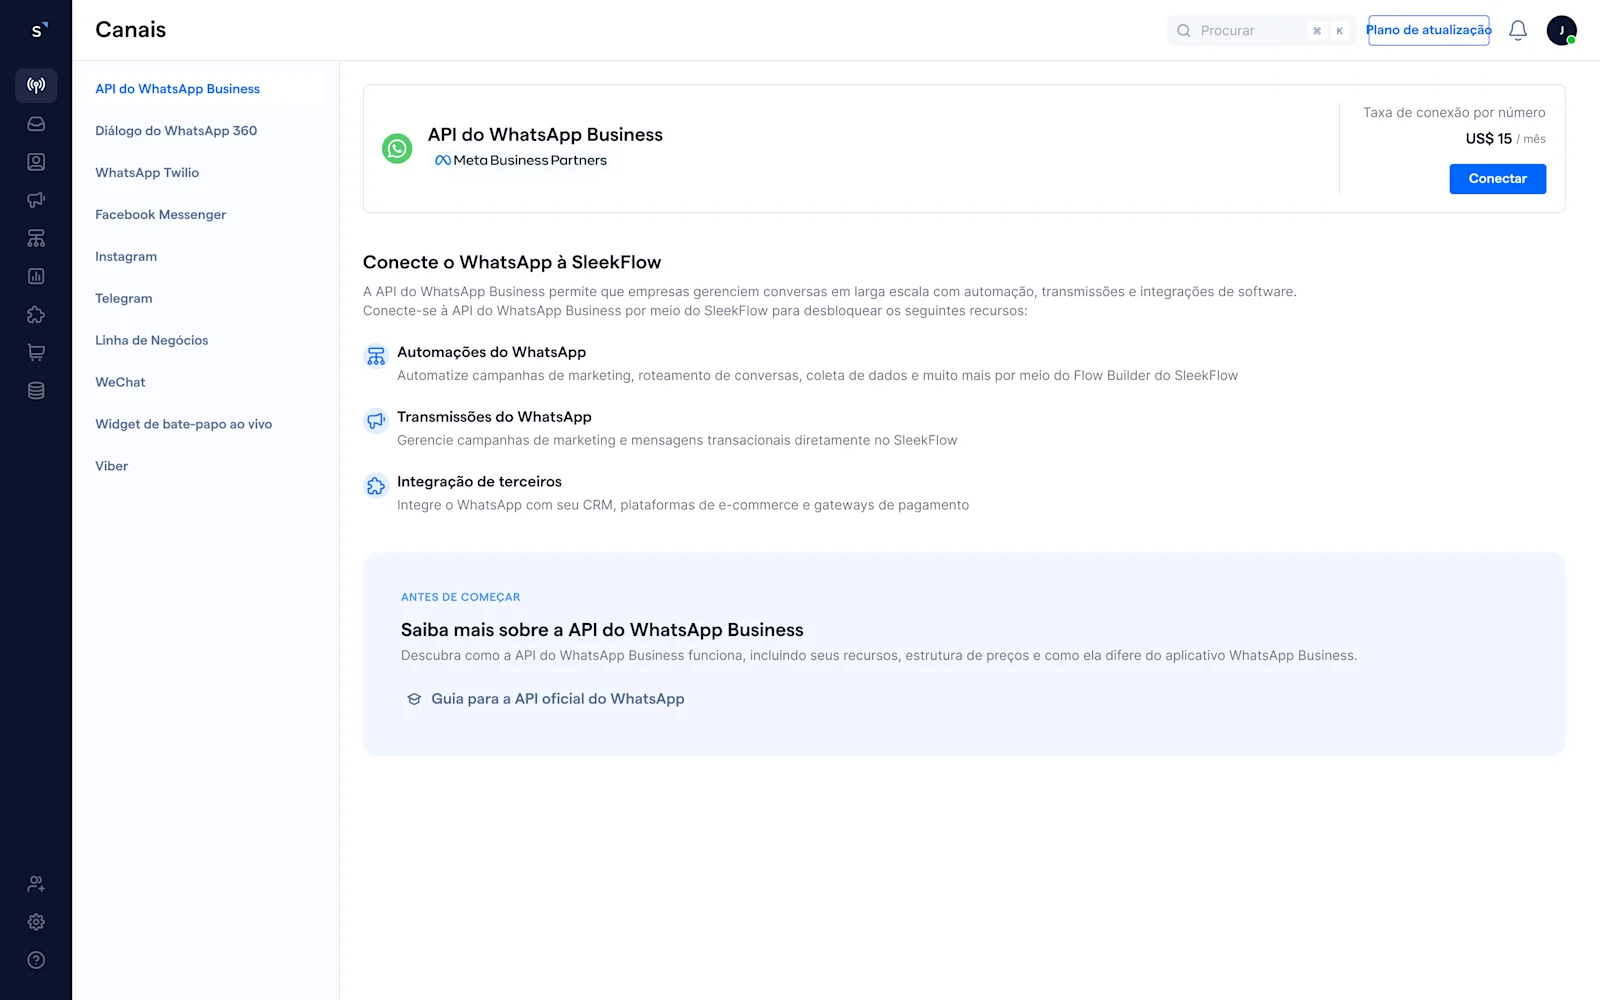Viewport: 1600px width, 1000px height.
Task: Select Viber channel
Action: coord(205,467)
